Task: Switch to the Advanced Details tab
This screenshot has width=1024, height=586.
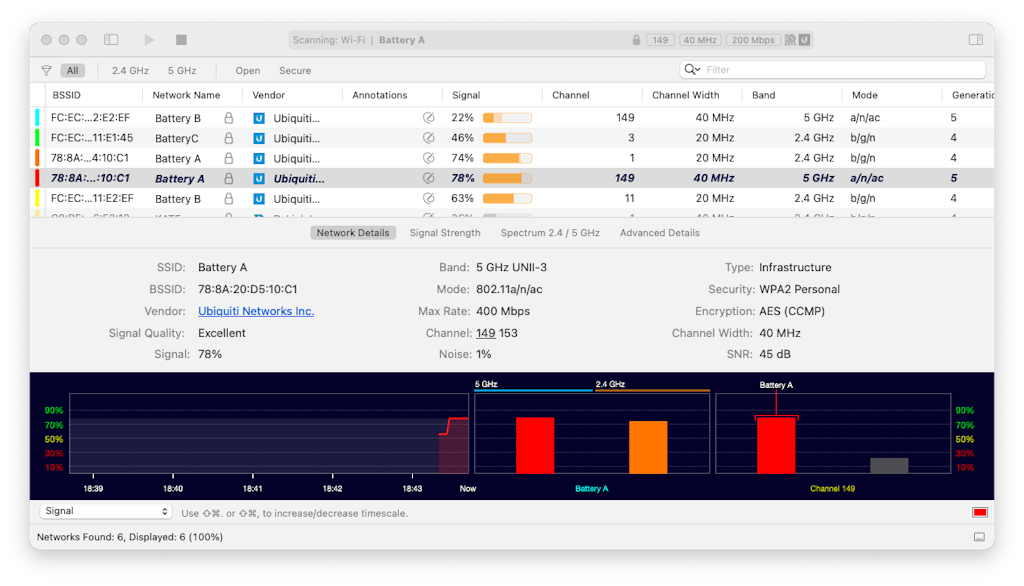Action: 659,233
